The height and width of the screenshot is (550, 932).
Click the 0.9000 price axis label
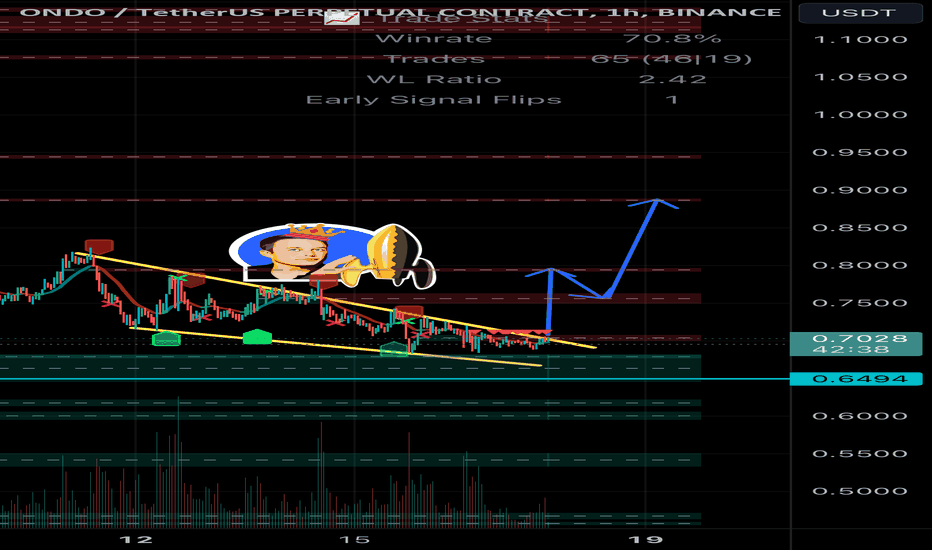860,190
